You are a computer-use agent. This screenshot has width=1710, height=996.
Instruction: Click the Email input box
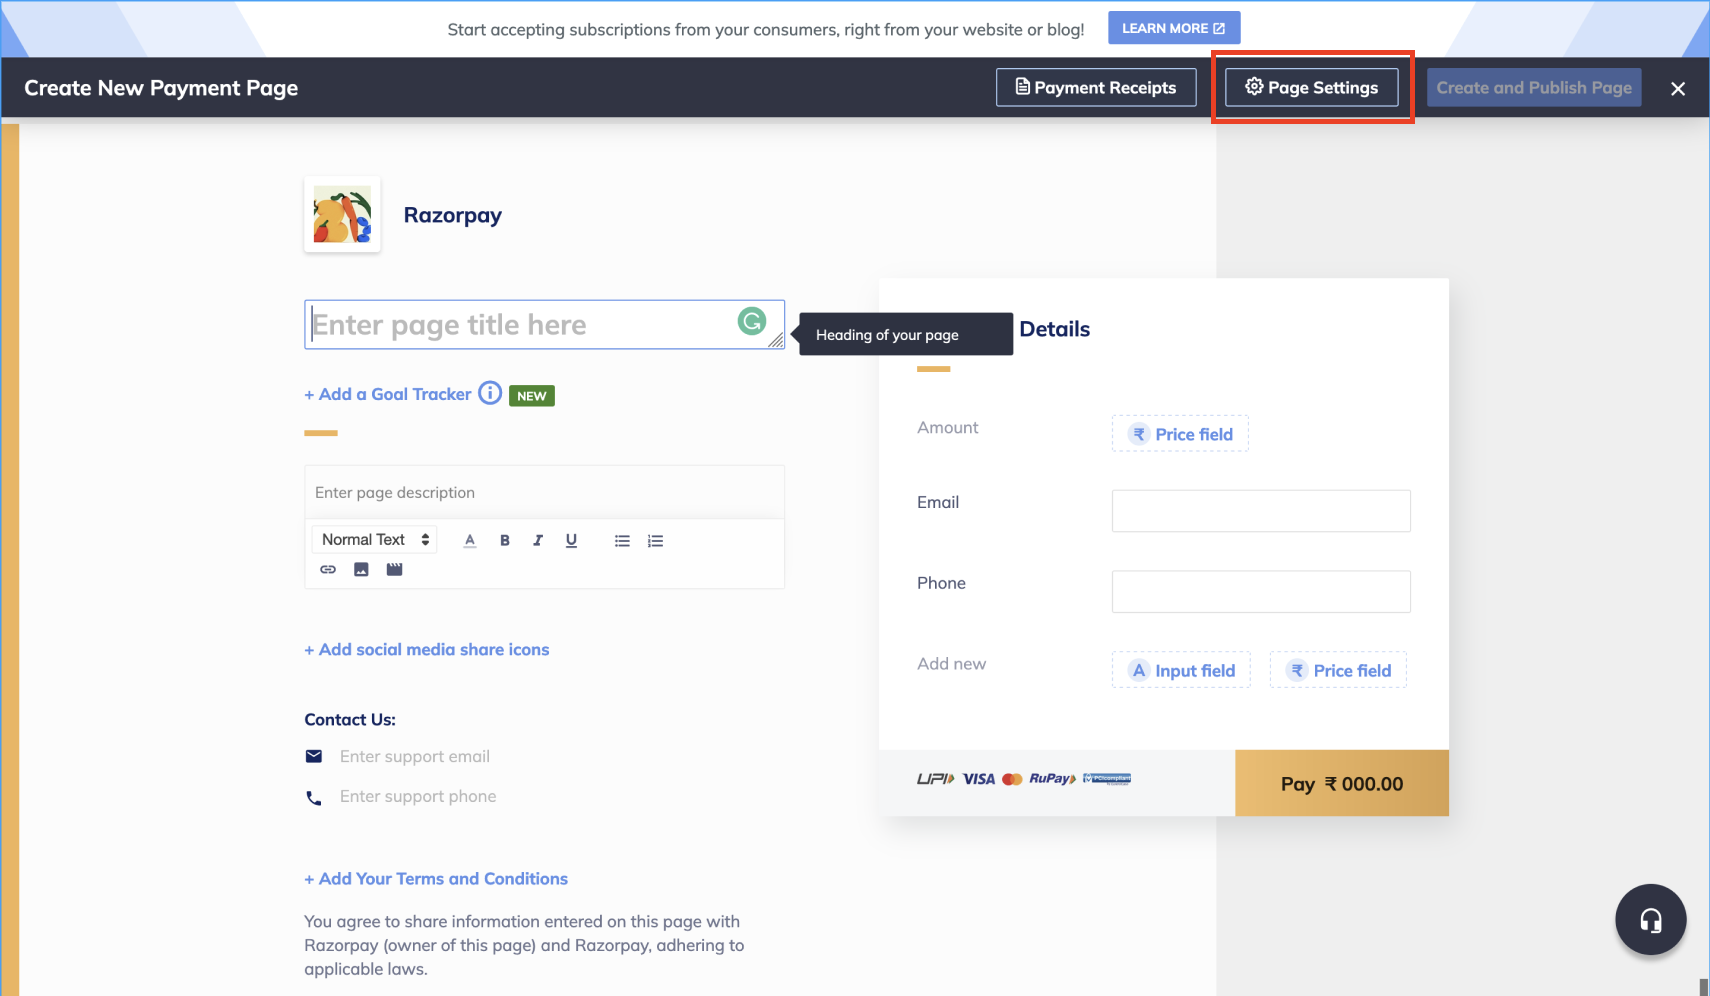[1261, 511]
